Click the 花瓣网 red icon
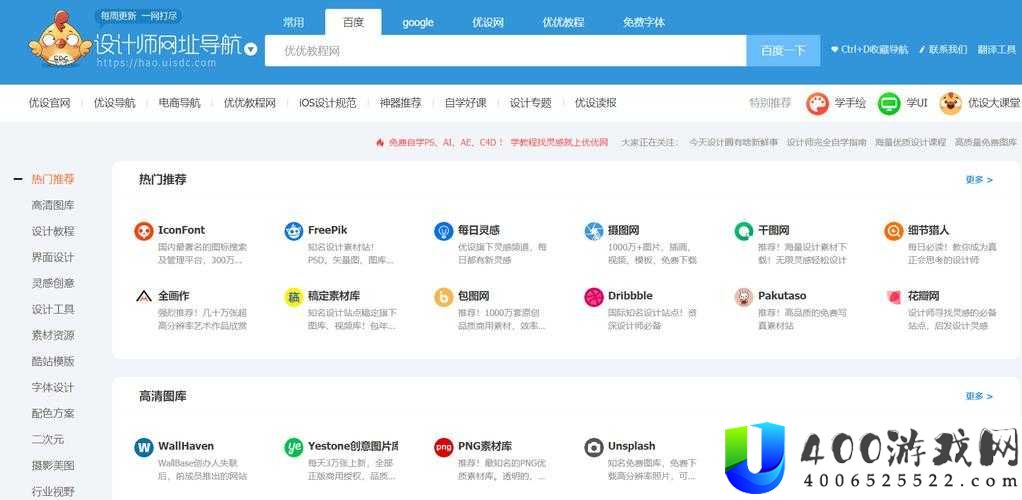The height and width of the screenshot is (500, 1022). tap(894, 297)
